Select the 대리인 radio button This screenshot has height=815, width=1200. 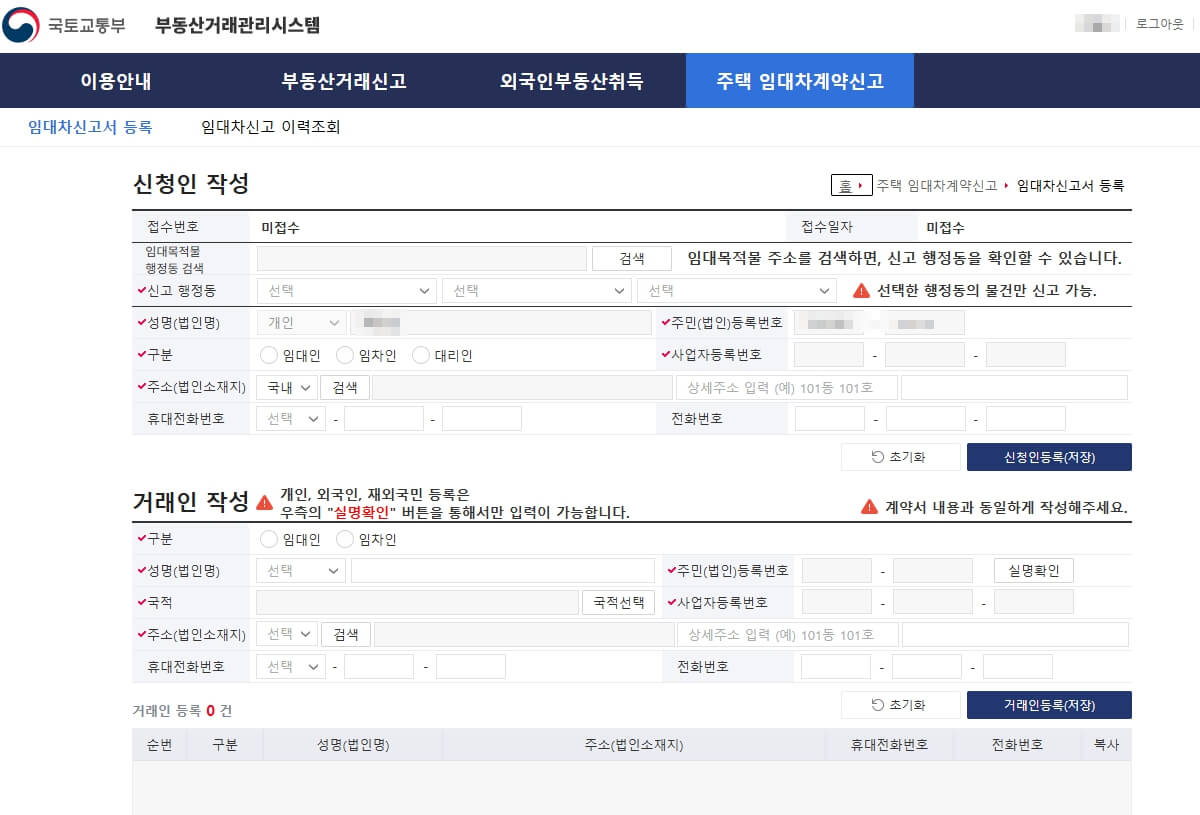click(x=420, y=354)
